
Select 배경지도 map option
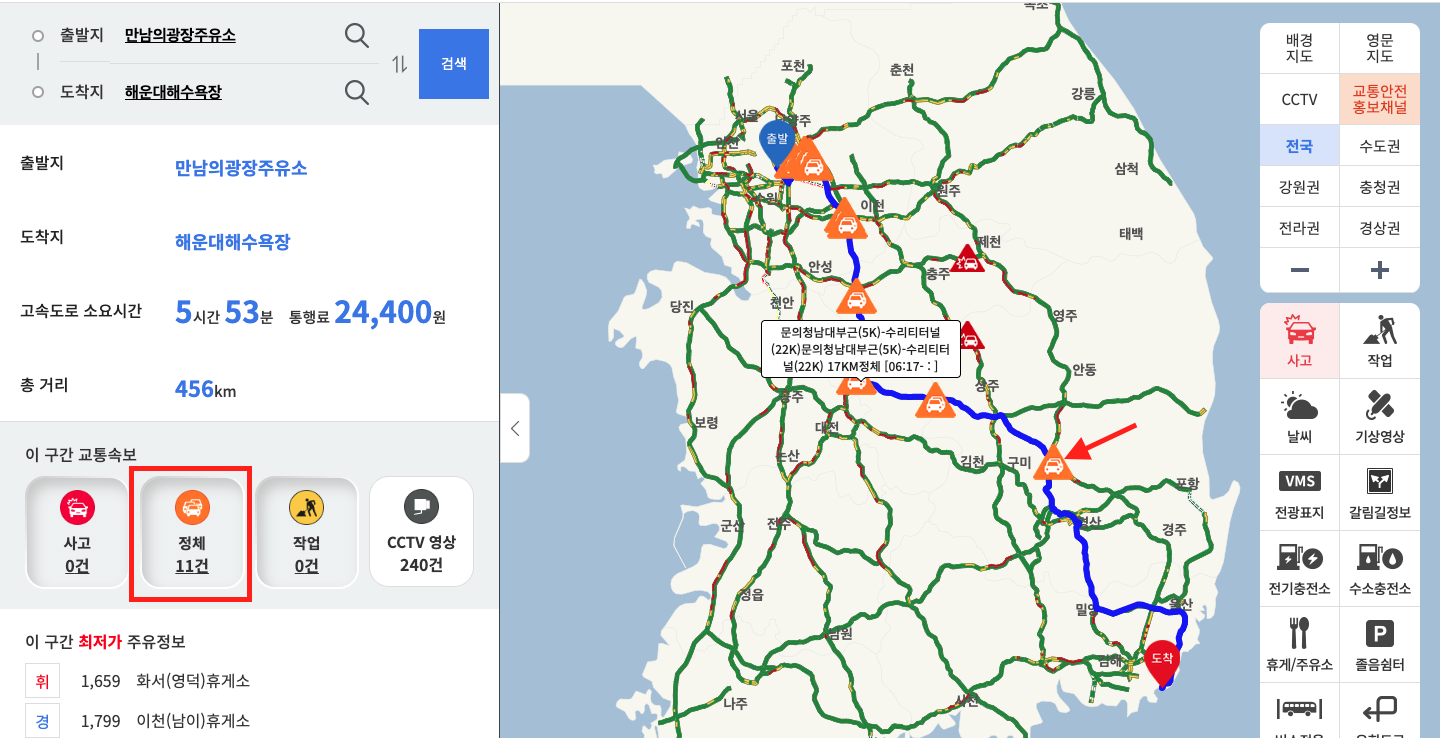point(1300,48)
